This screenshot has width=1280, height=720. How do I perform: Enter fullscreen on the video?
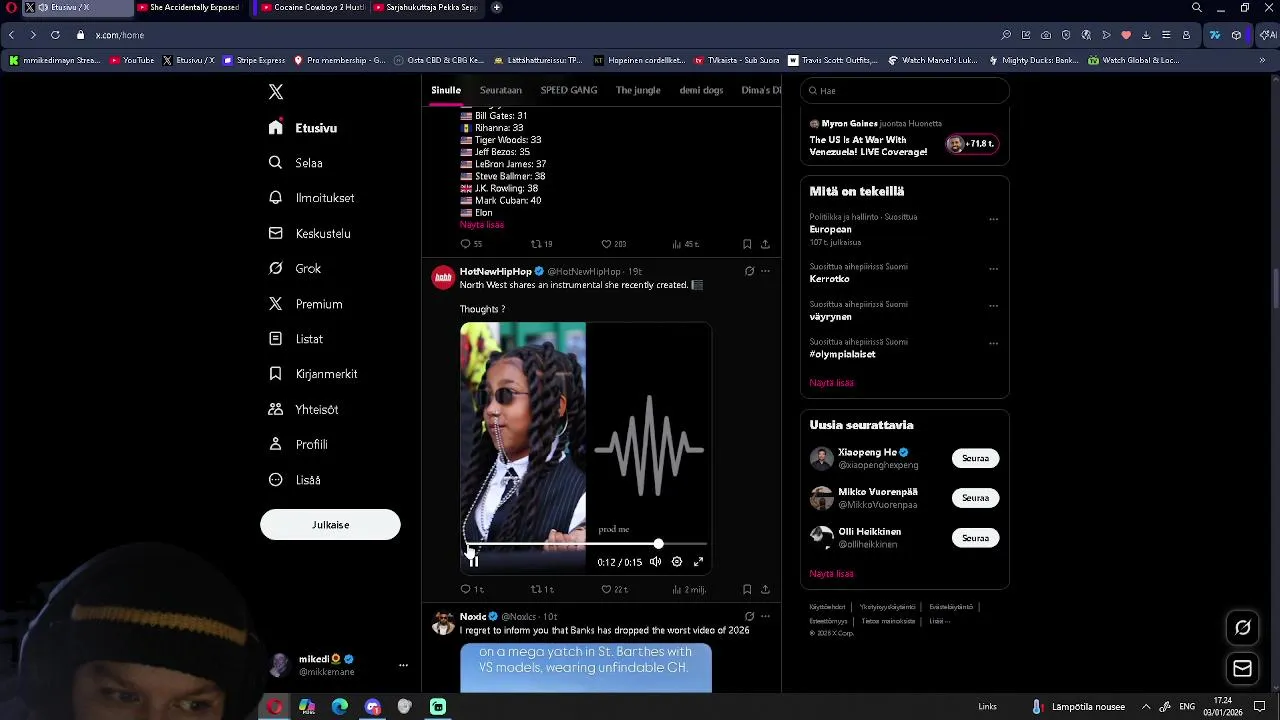click(x=699, y=562)
